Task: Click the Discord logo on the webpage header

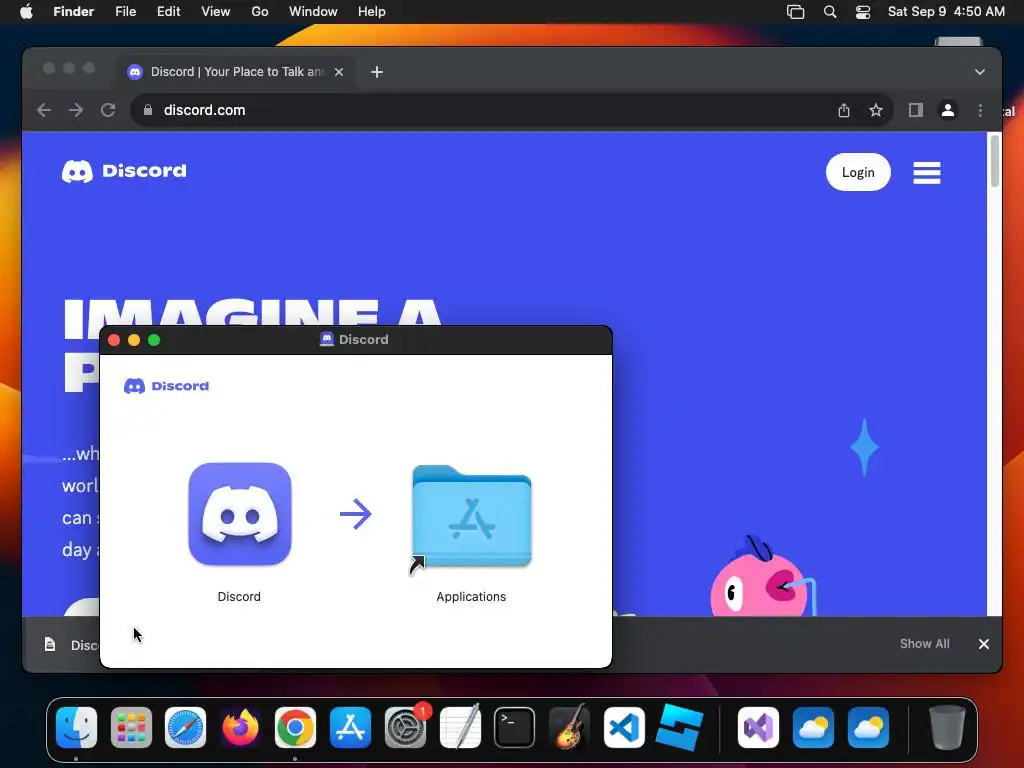Action: coord(124,171)
